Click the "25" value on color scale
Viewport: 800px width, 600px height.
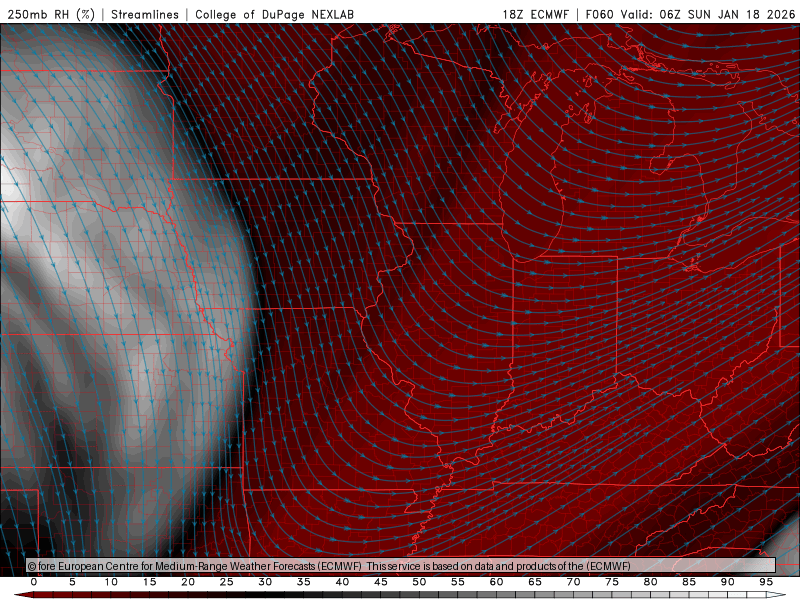[227, 582]
